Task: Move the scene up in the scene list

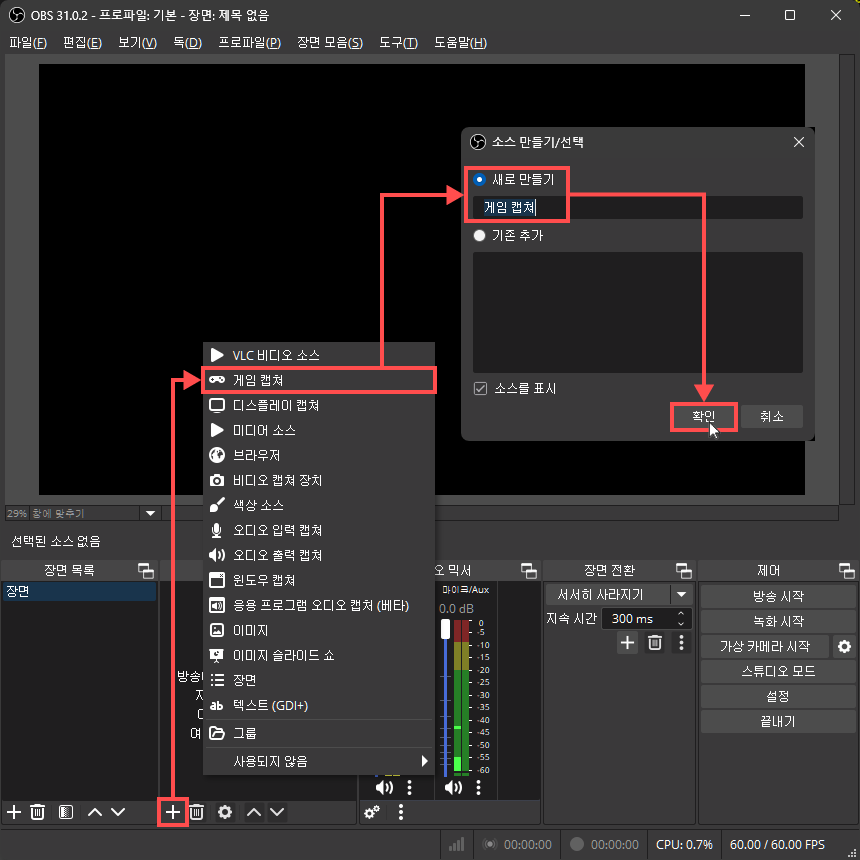Action: (95, 812)
